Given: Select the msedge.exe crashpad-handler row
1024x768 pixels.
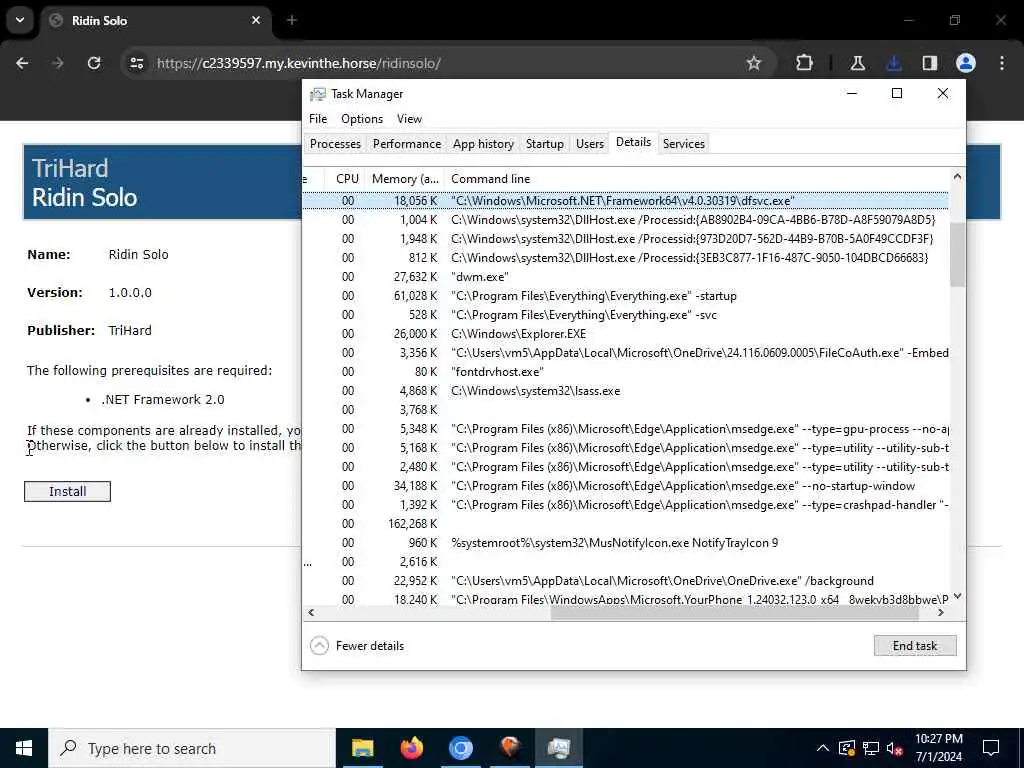Looking at the screenshot, I should click(626, 505).
